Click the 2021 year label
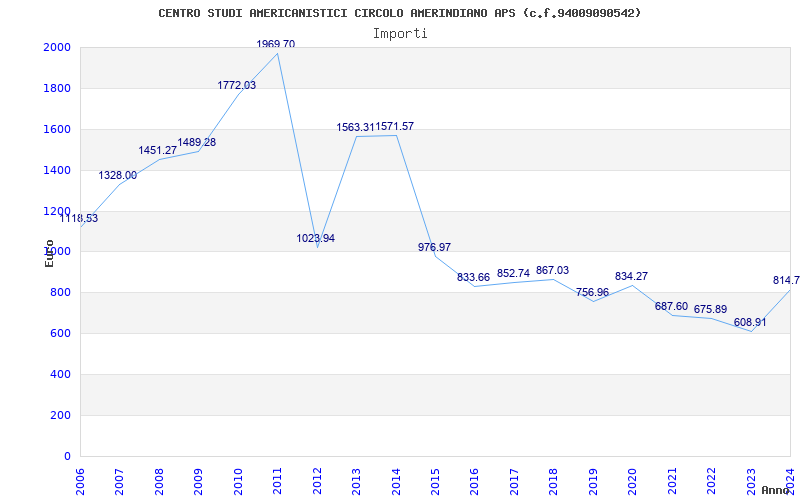 coord(673,481)
